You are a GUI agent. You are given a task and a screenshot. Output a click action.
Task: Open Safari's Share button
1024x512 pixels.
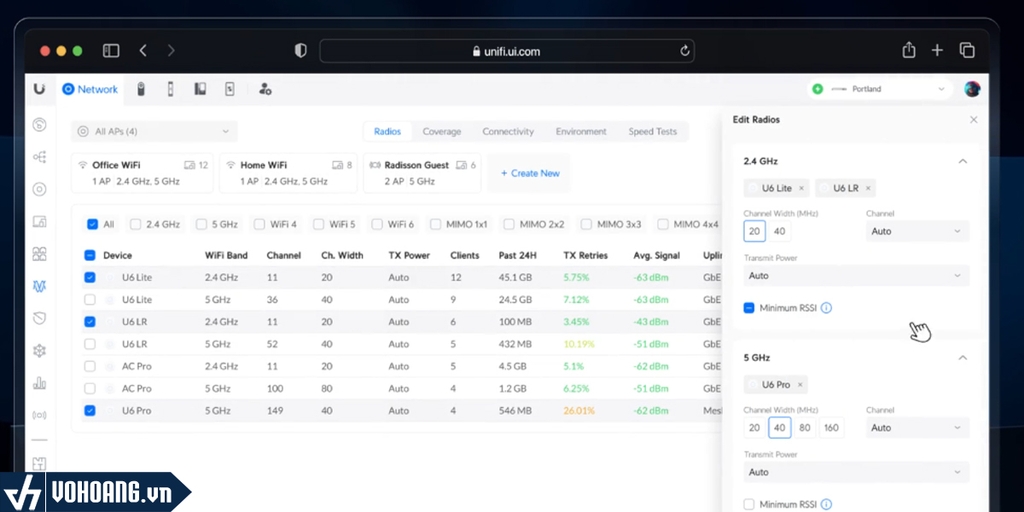908,50
